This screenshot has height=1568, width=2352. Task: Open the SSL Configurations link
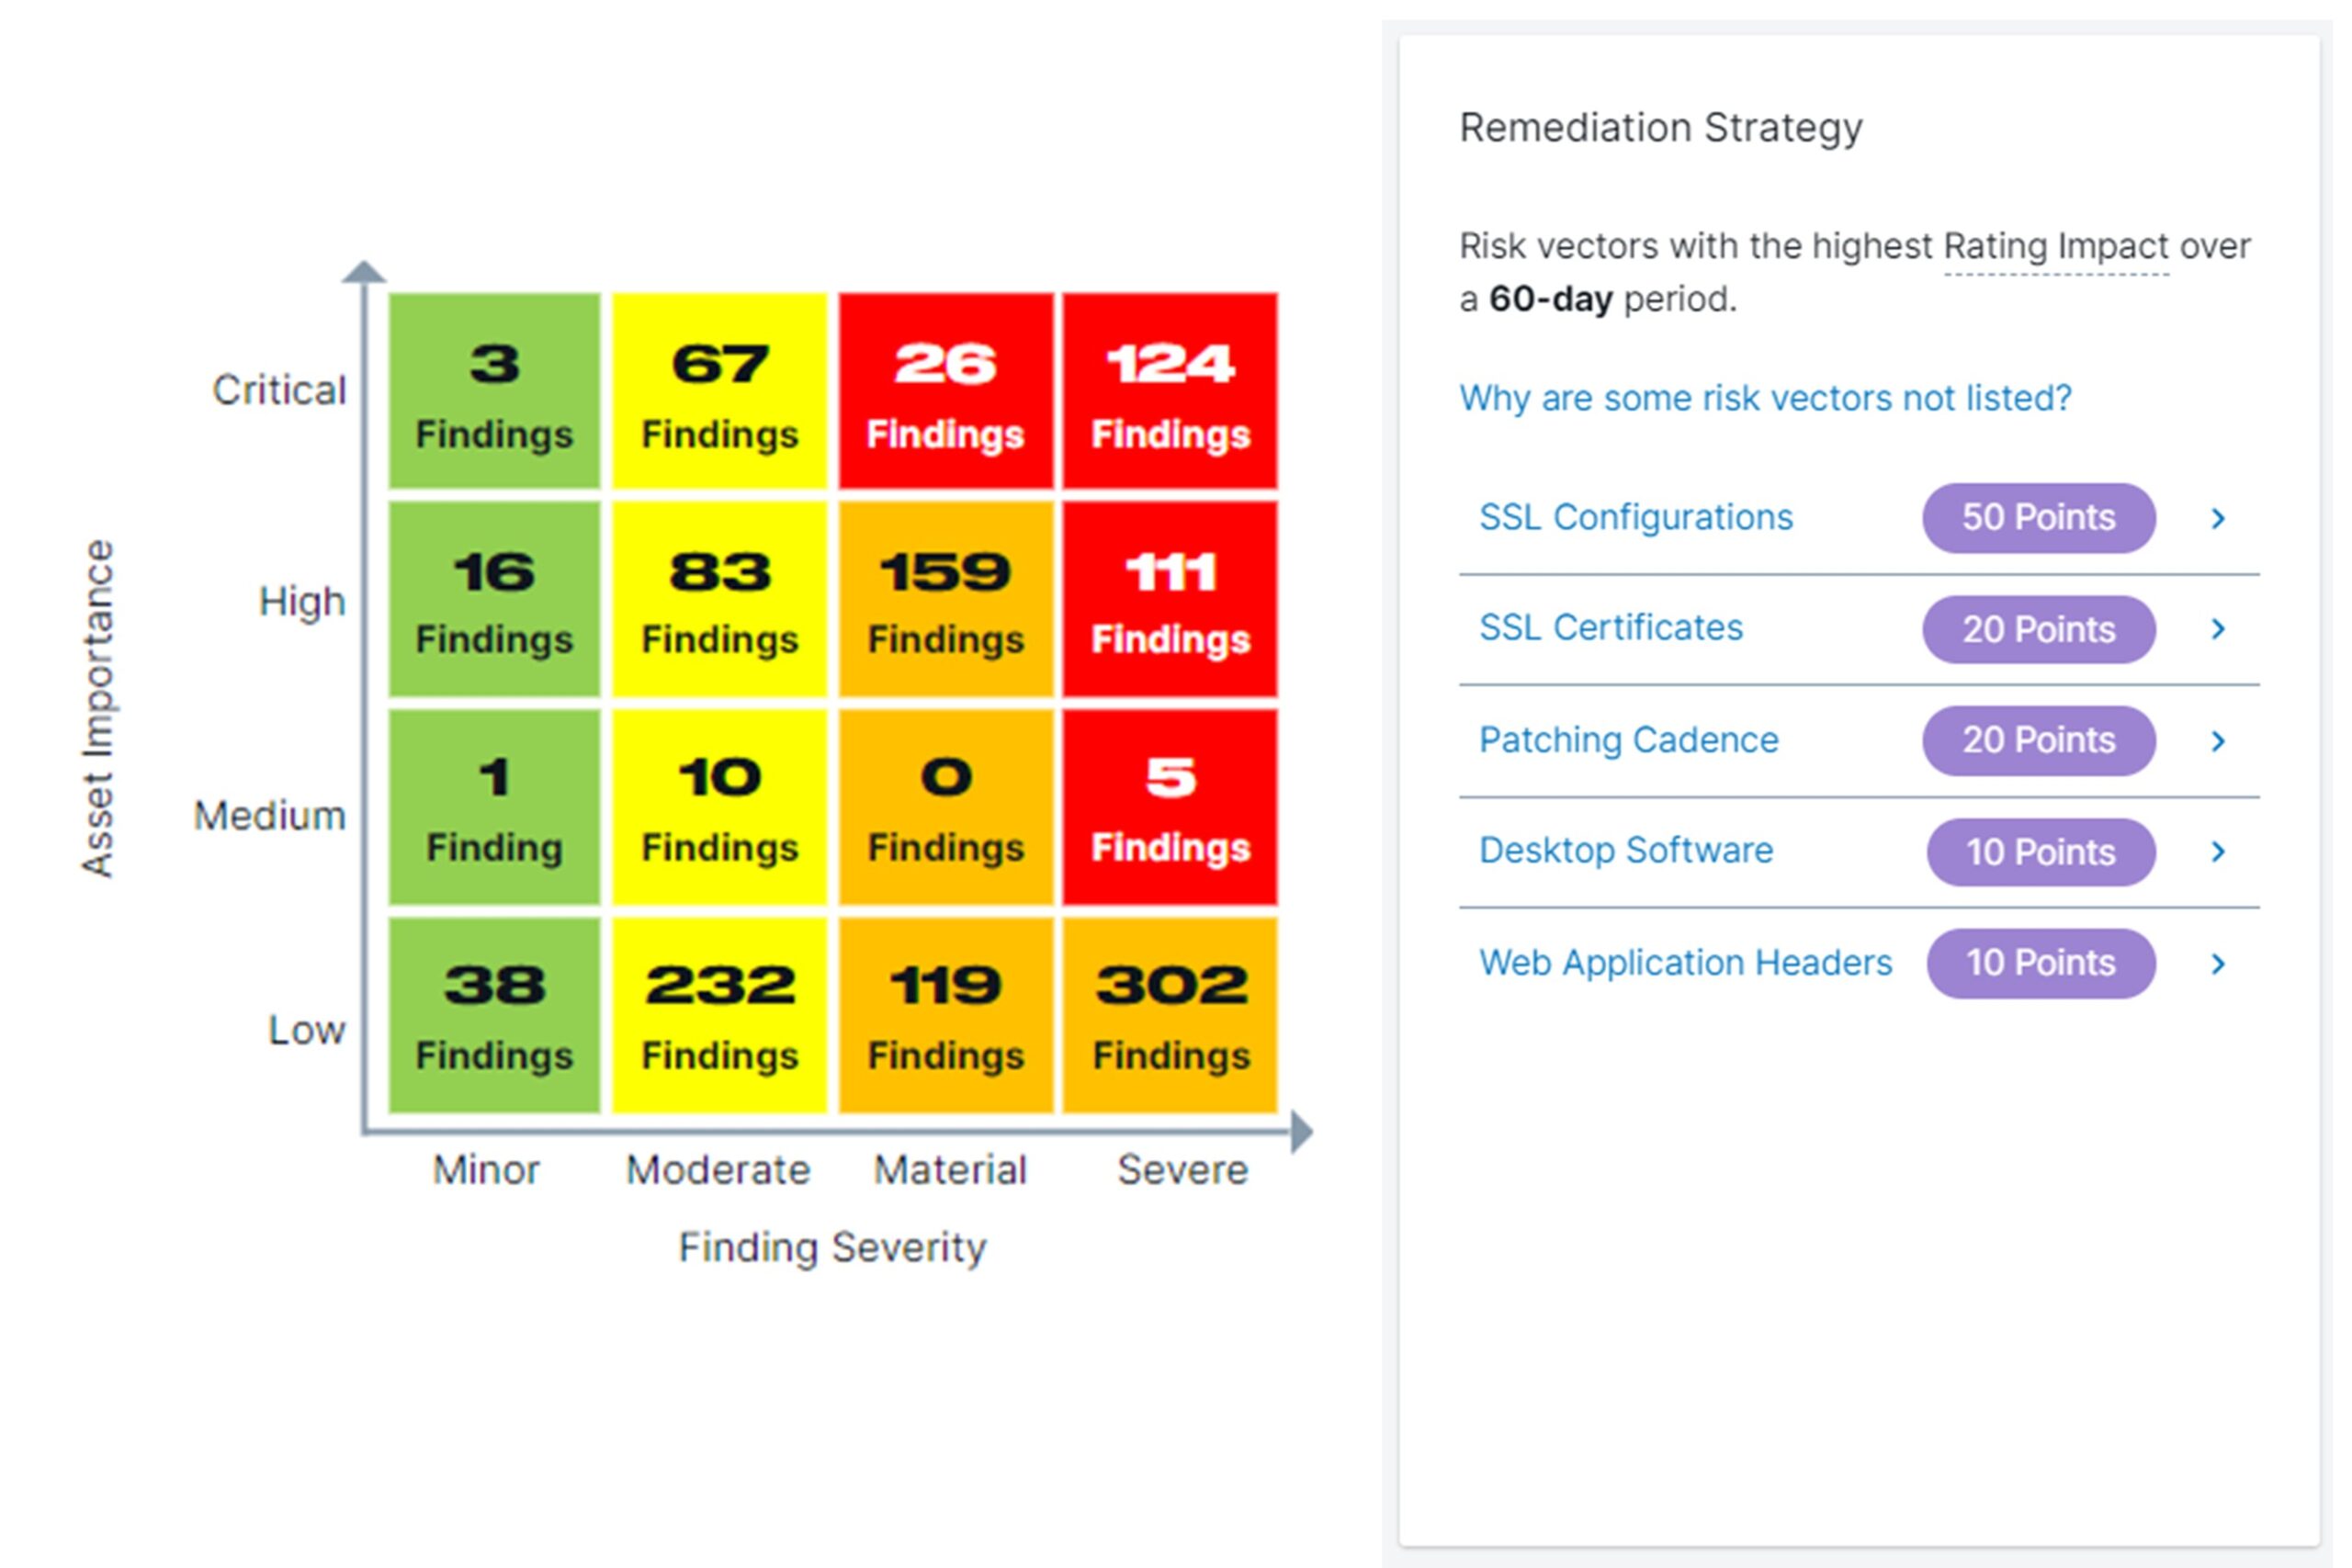tap(1635, 518)
